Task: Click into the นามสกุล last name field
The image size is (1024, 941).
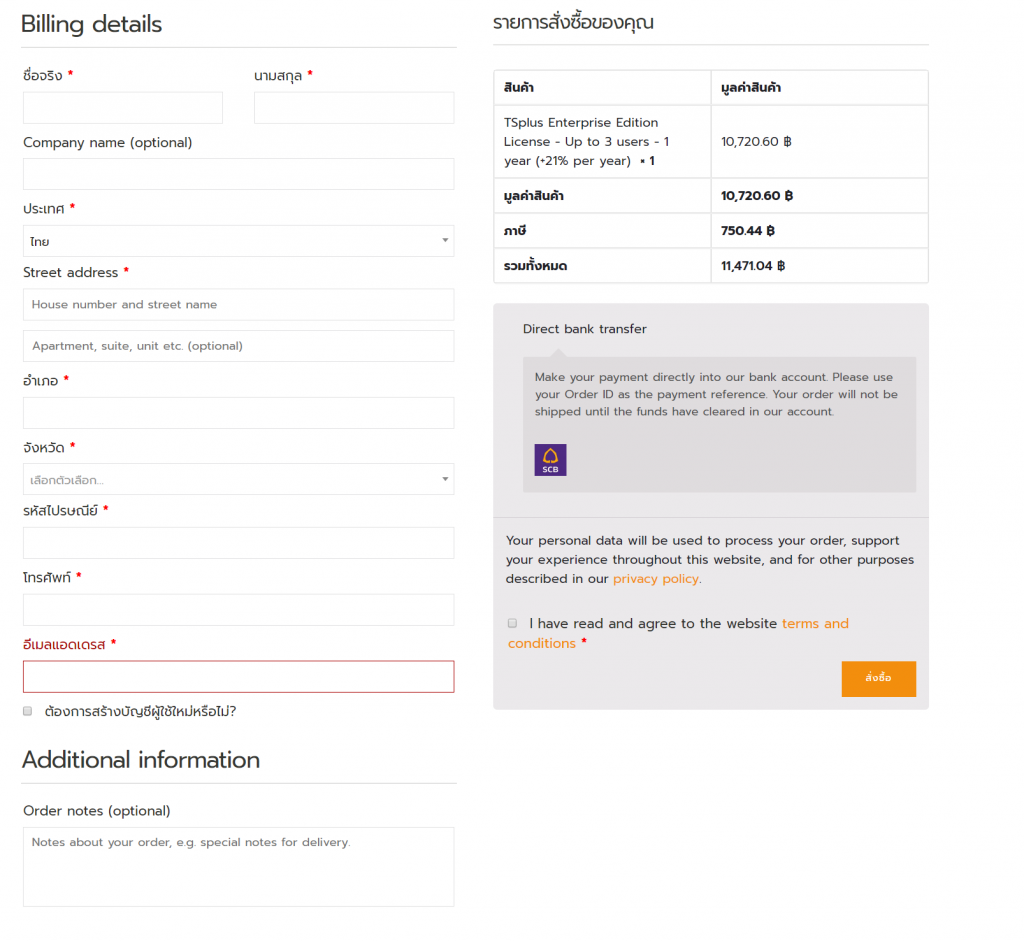Action: click(354, 108)
